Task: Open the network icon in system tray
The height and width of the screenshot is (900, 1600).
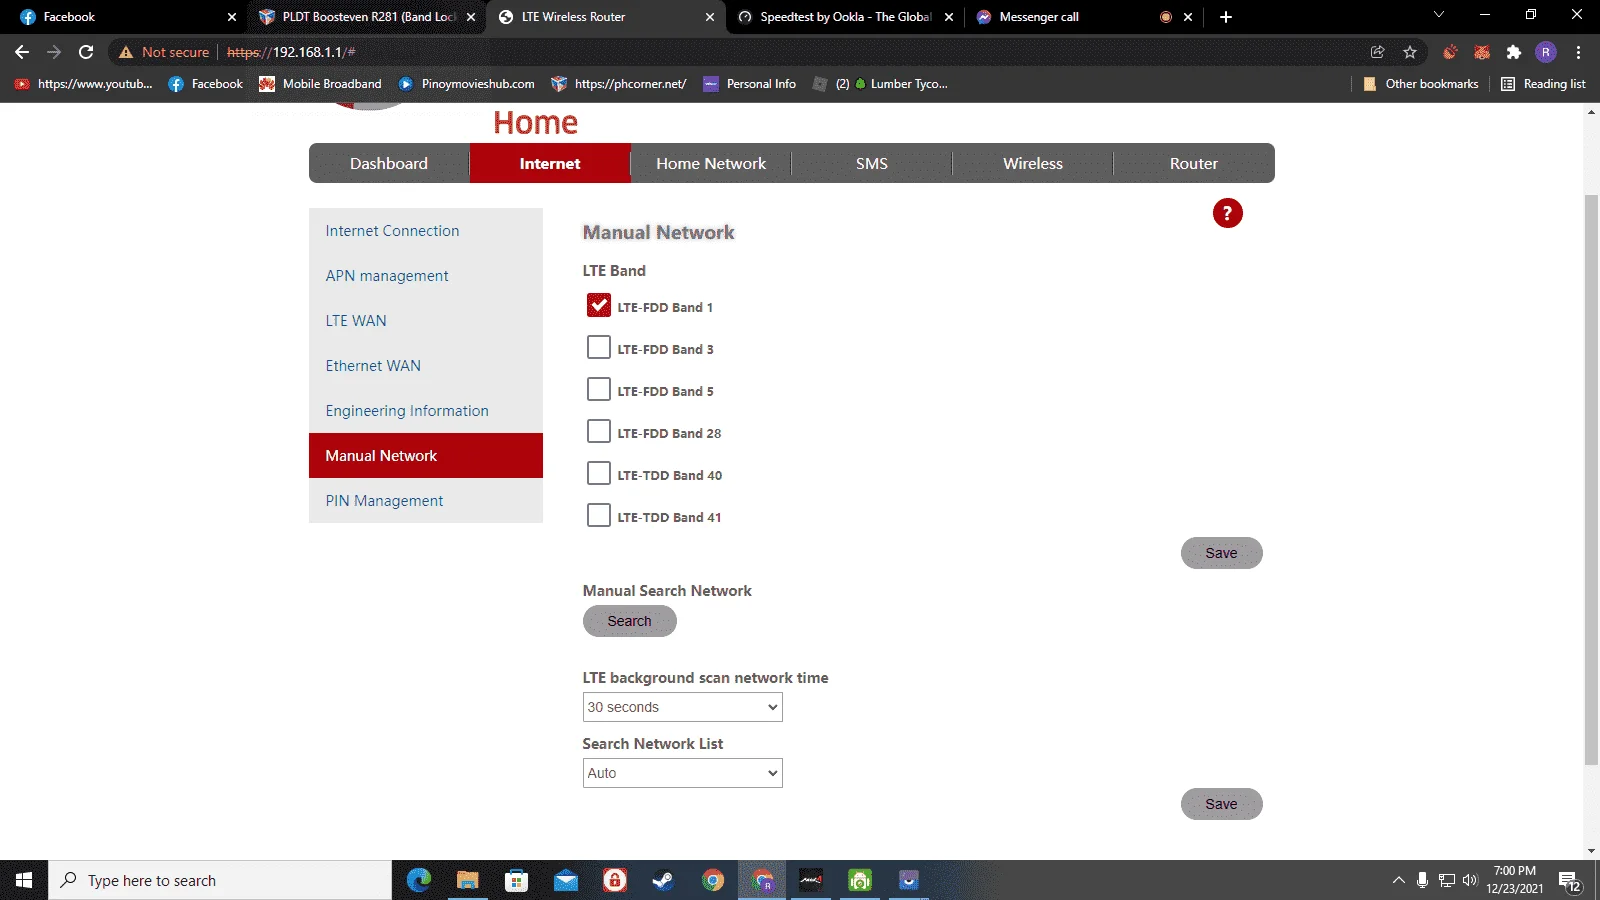Action: point(1446,880)
